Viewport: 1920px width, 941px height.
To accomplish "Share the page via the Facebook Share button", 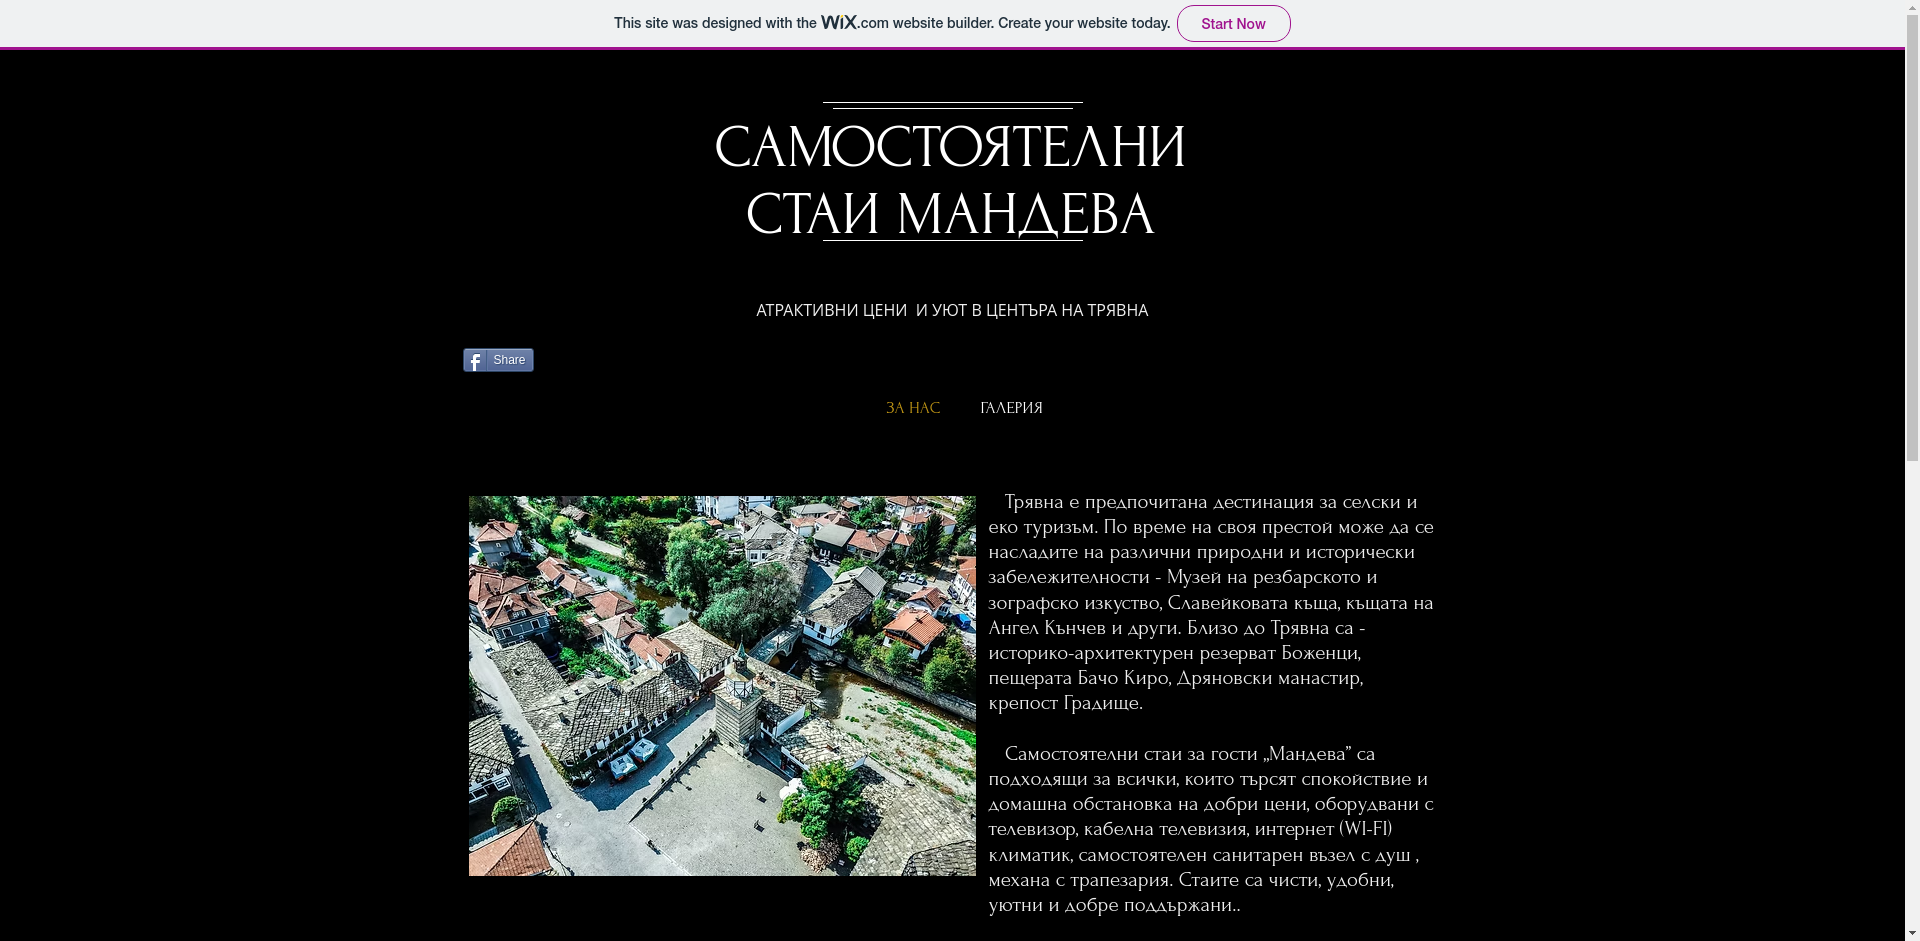I will [x=498, y=359].
